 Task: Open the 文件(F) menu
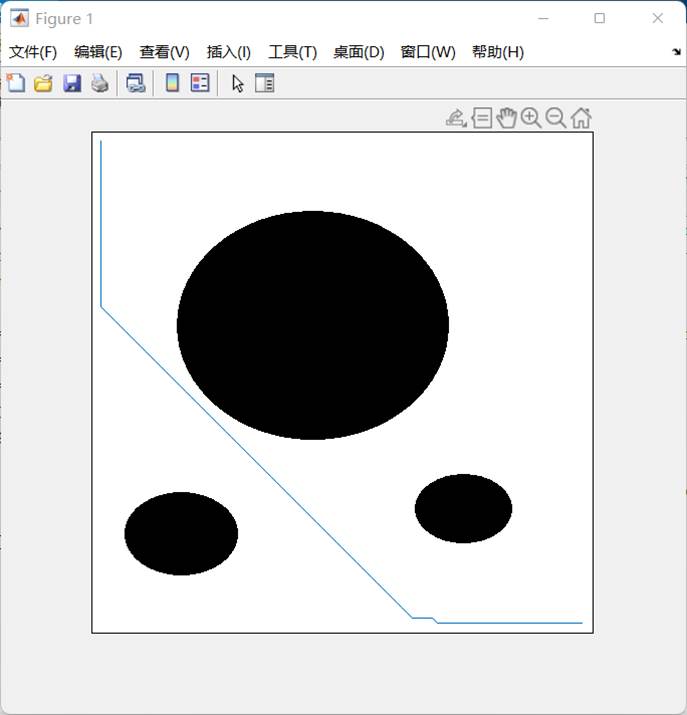33,52
